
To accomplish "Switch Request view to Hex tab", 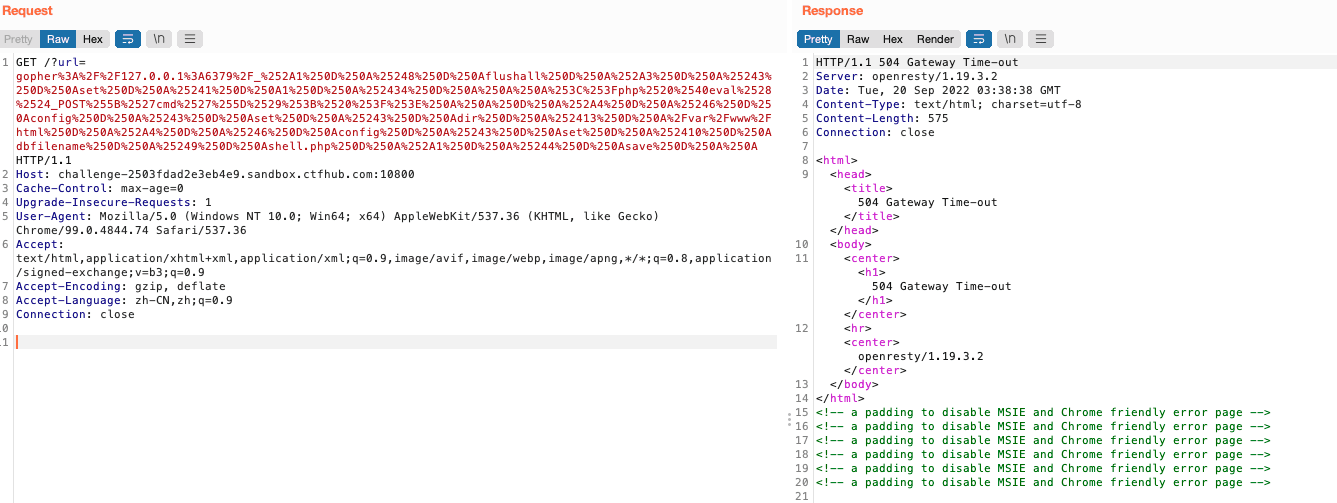I will (x=93, y=39).
